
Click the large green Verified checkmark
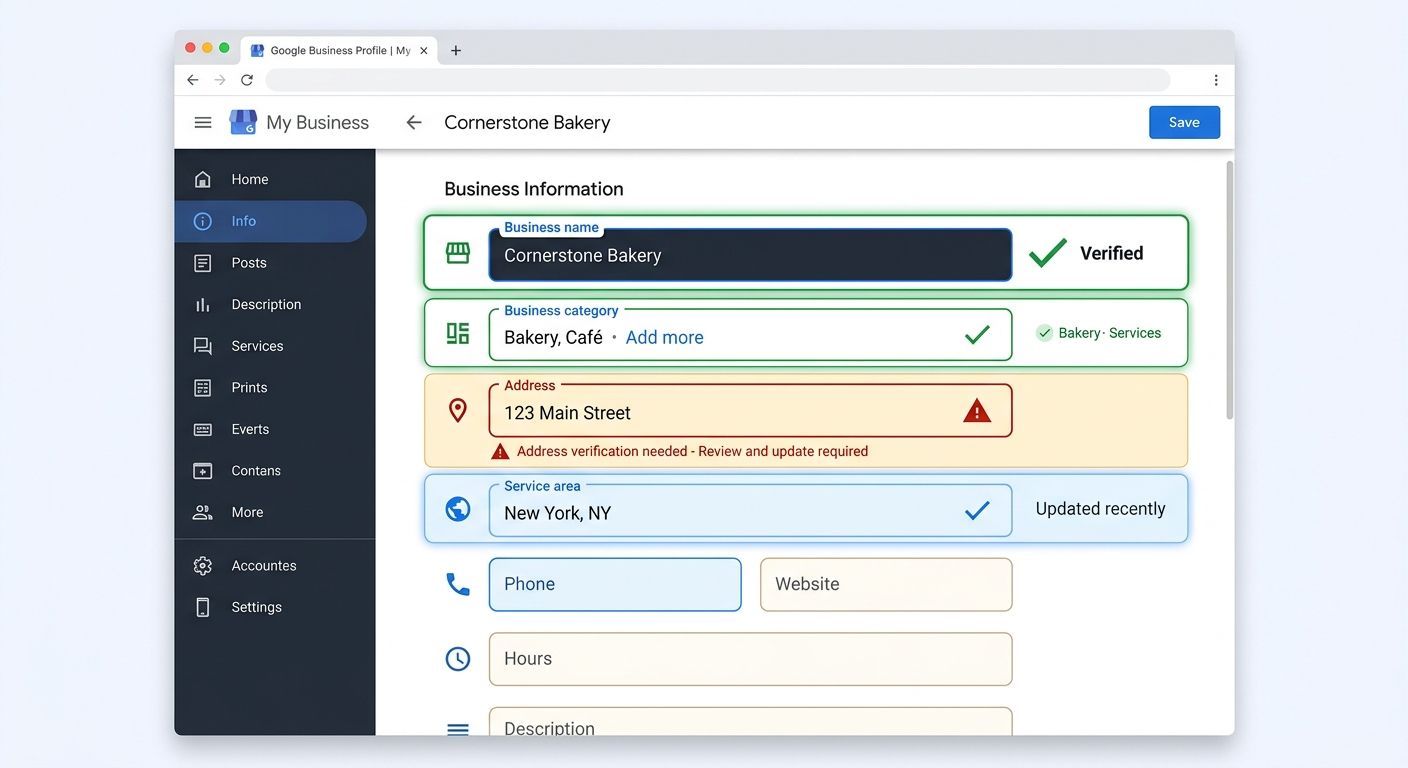[1047, 253]
